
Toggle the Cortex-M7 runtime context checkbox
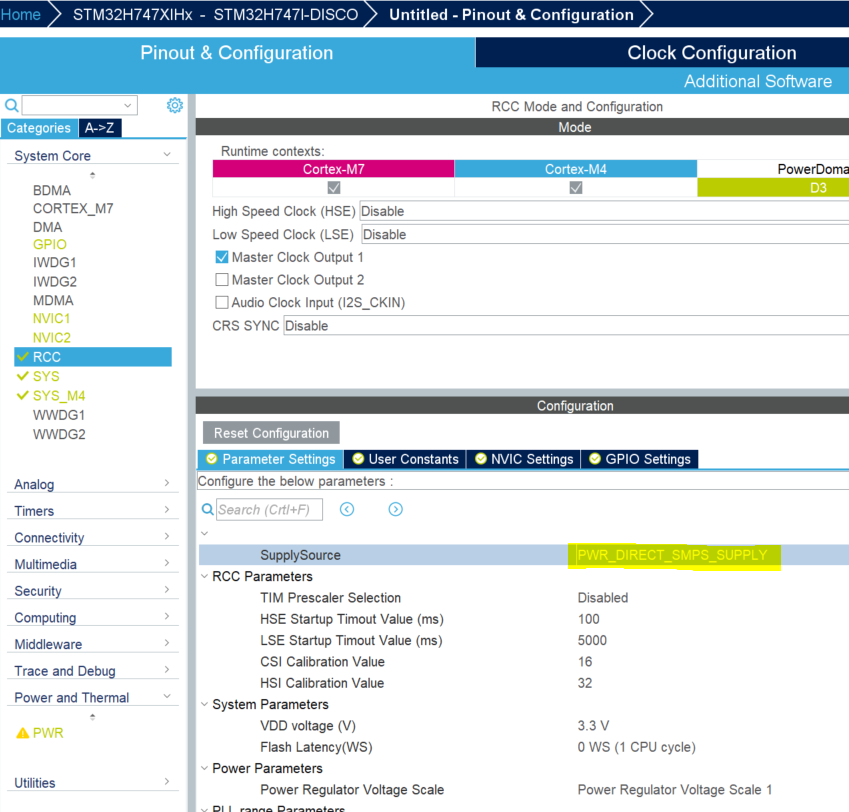(x=334, y=188)
